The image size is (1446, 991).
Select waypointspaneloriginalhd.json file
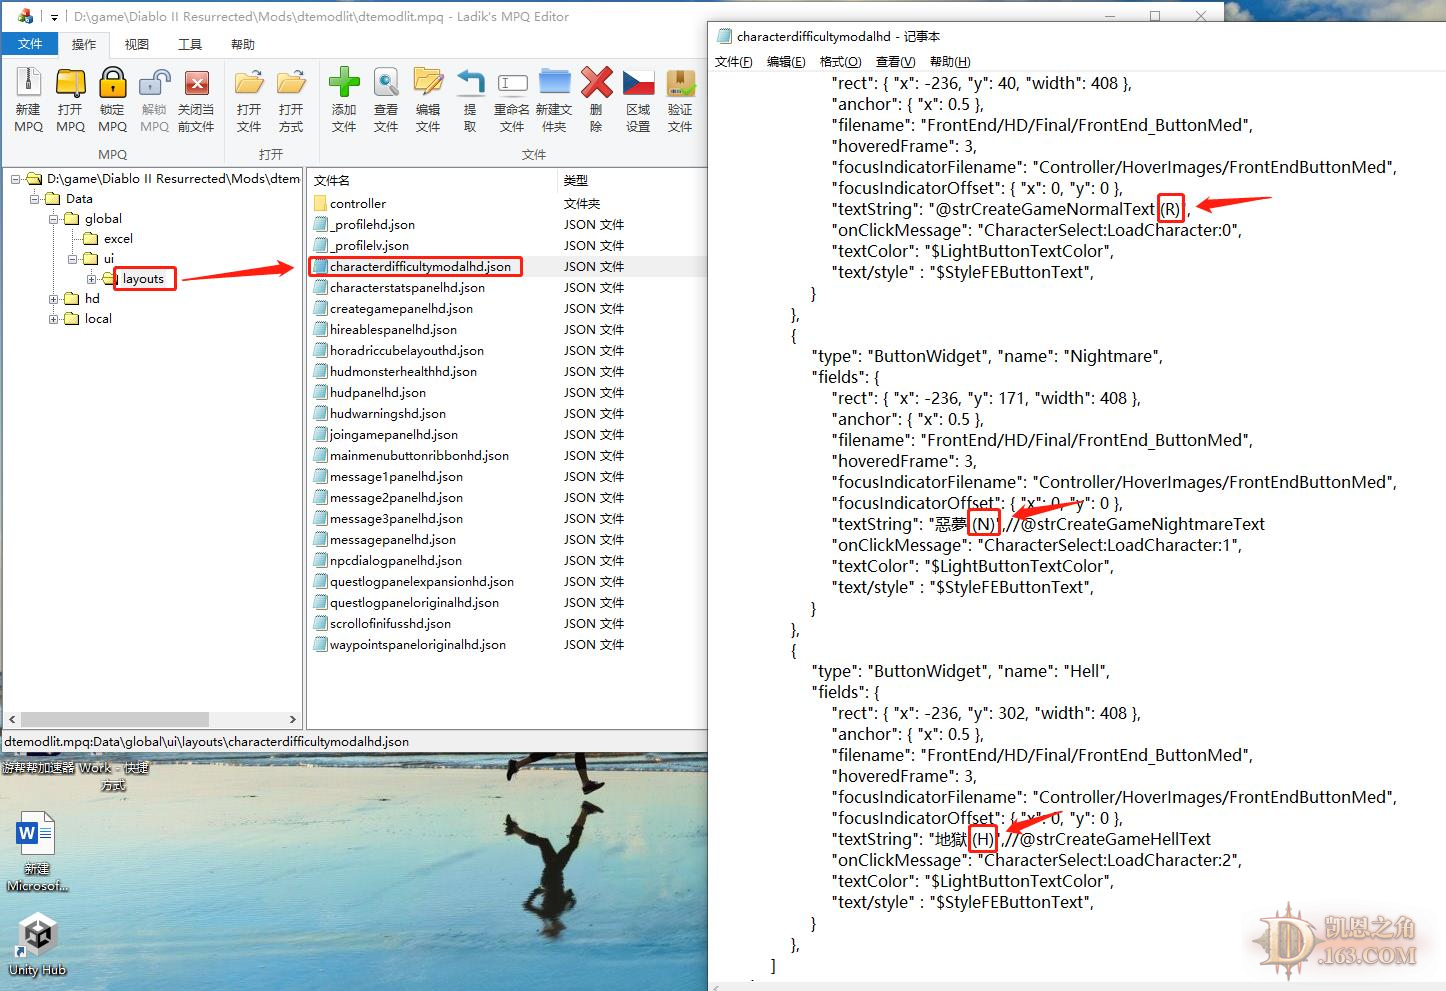[417, 645]
